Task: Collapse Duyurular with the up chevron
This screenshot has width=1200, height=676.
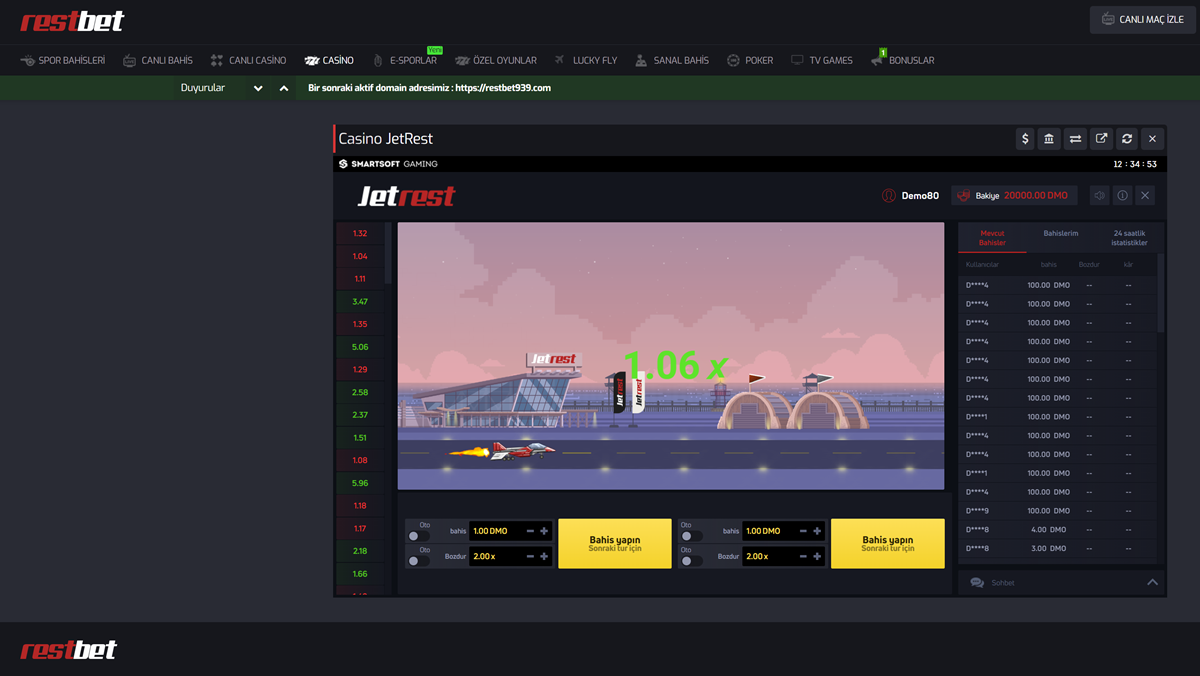Action: click(284, 88)
